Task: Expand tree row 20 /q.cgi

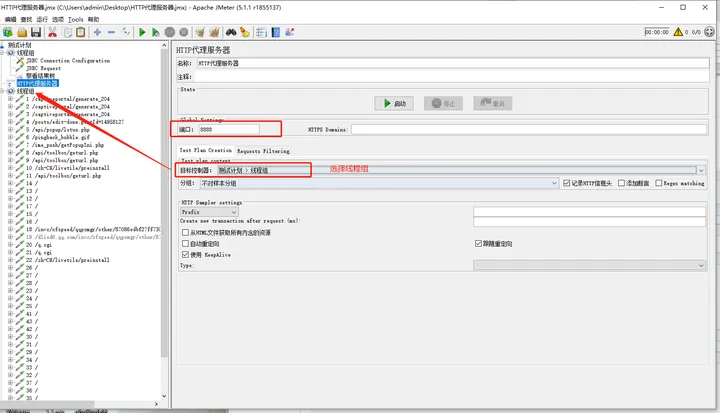Action: click(10, 245)
